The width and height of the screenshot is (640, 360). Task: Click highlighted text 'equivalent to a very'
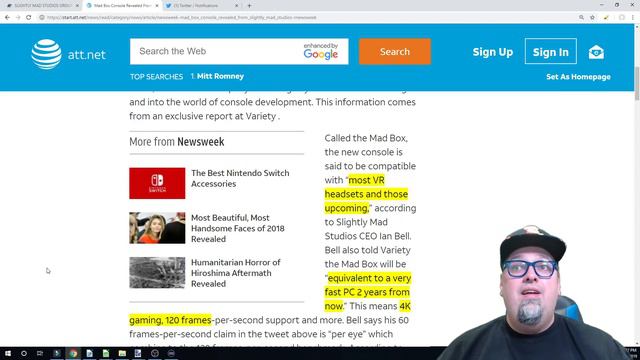pyautogui.click(x=369, y=278)
